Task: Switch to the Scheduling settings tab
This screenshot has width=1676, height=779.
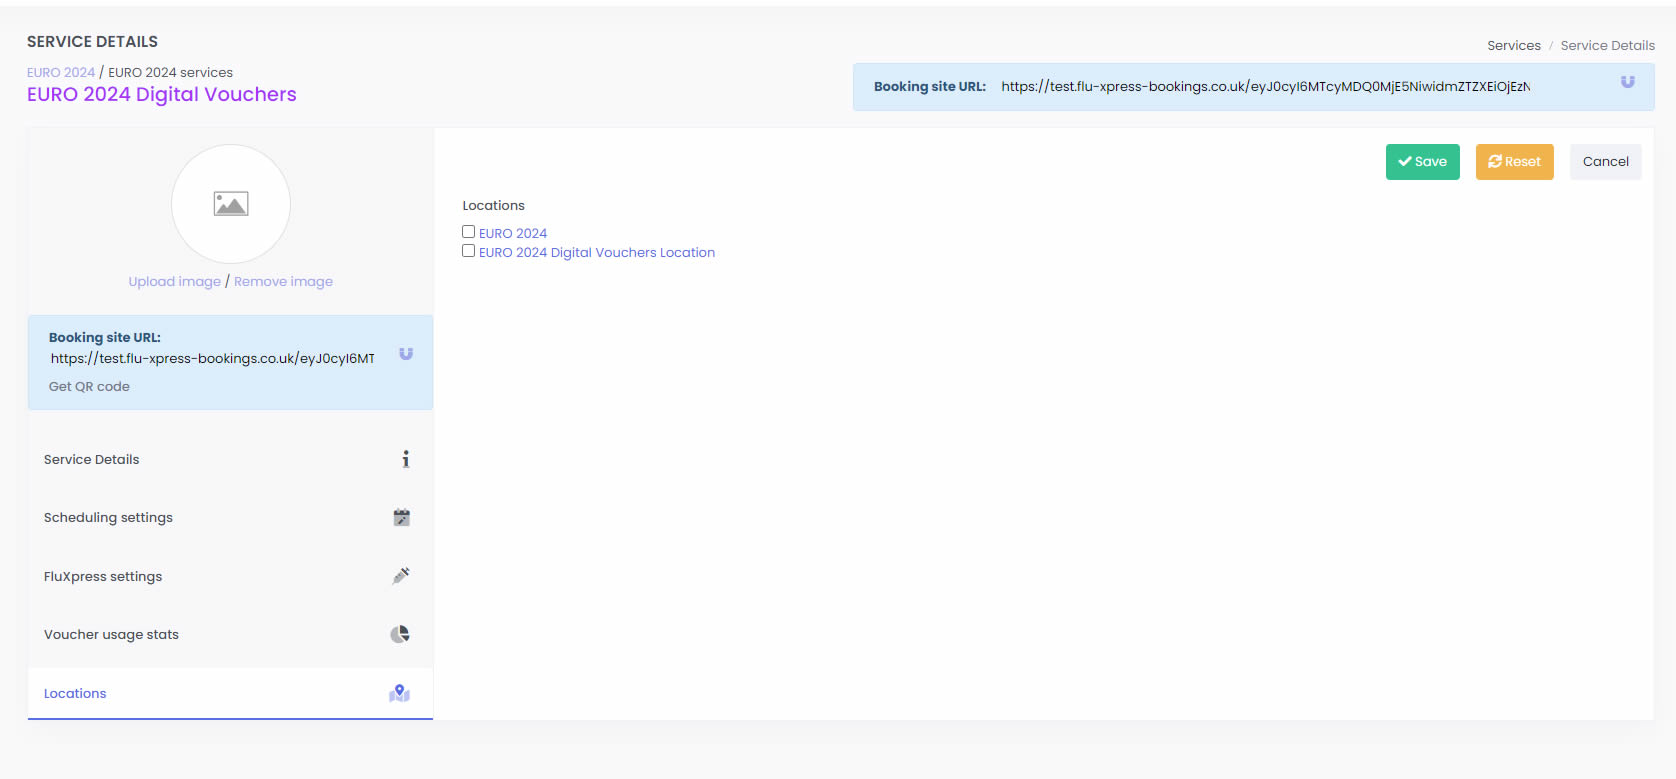Action: (x=108, y=518)
